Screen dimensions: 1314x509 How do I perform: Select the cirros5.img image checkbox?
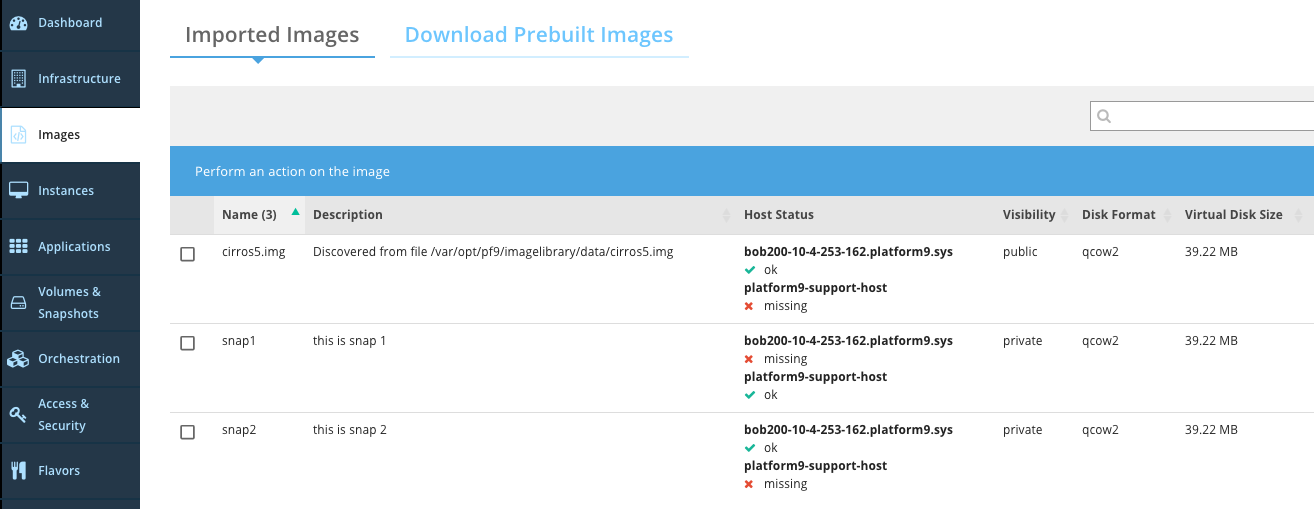(x=187, y=254)
